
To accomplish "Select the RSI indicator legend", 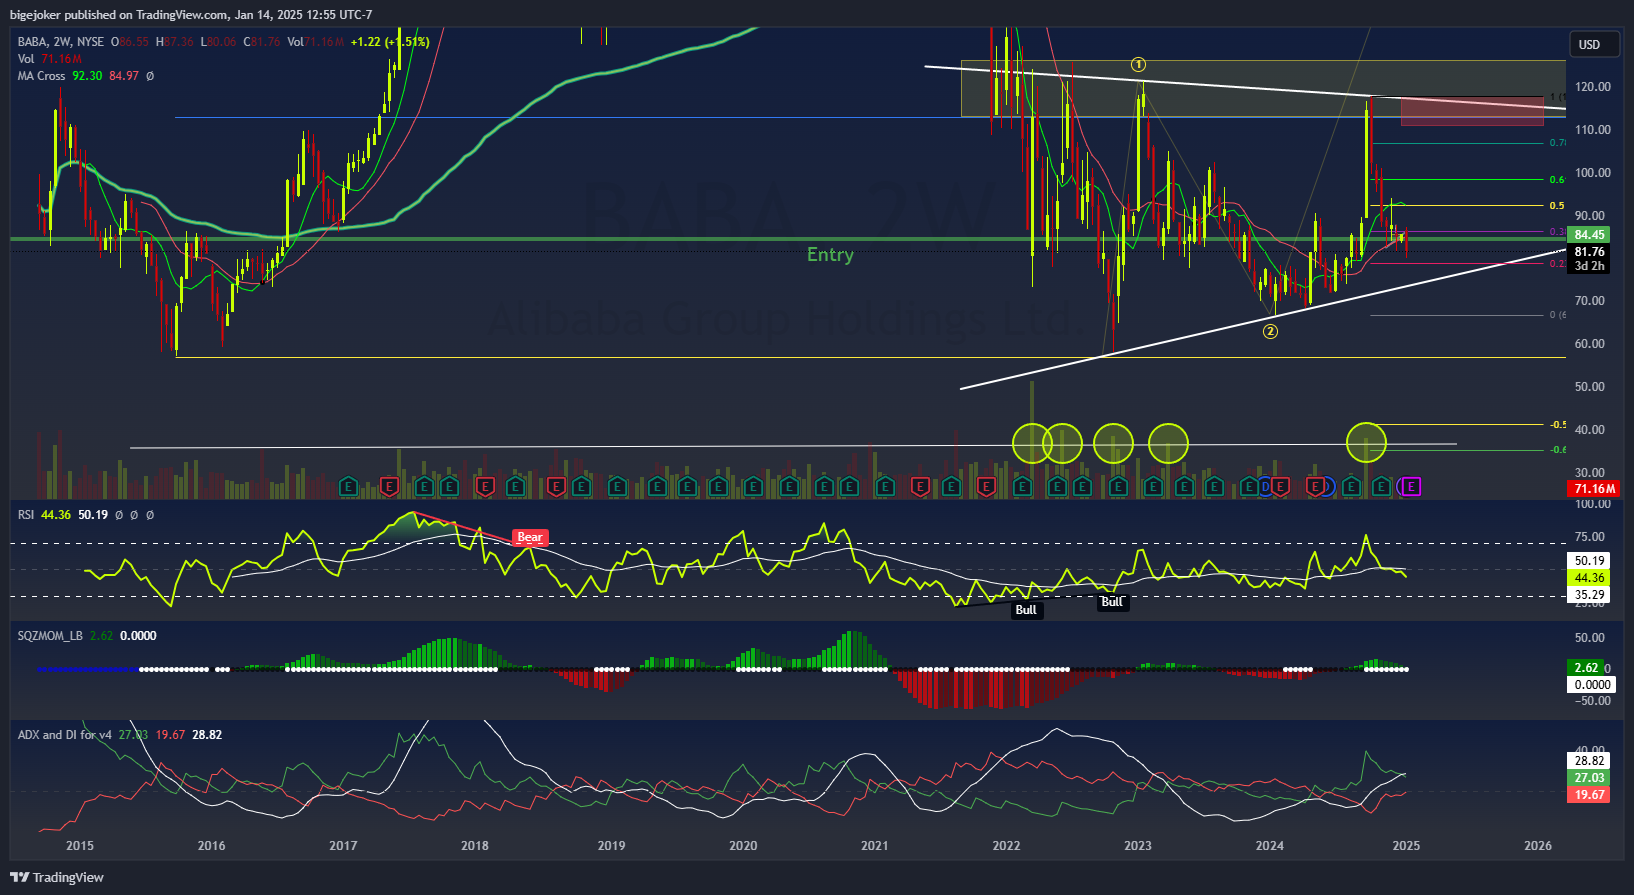I will pyautogui.click(x=26, y=515).
